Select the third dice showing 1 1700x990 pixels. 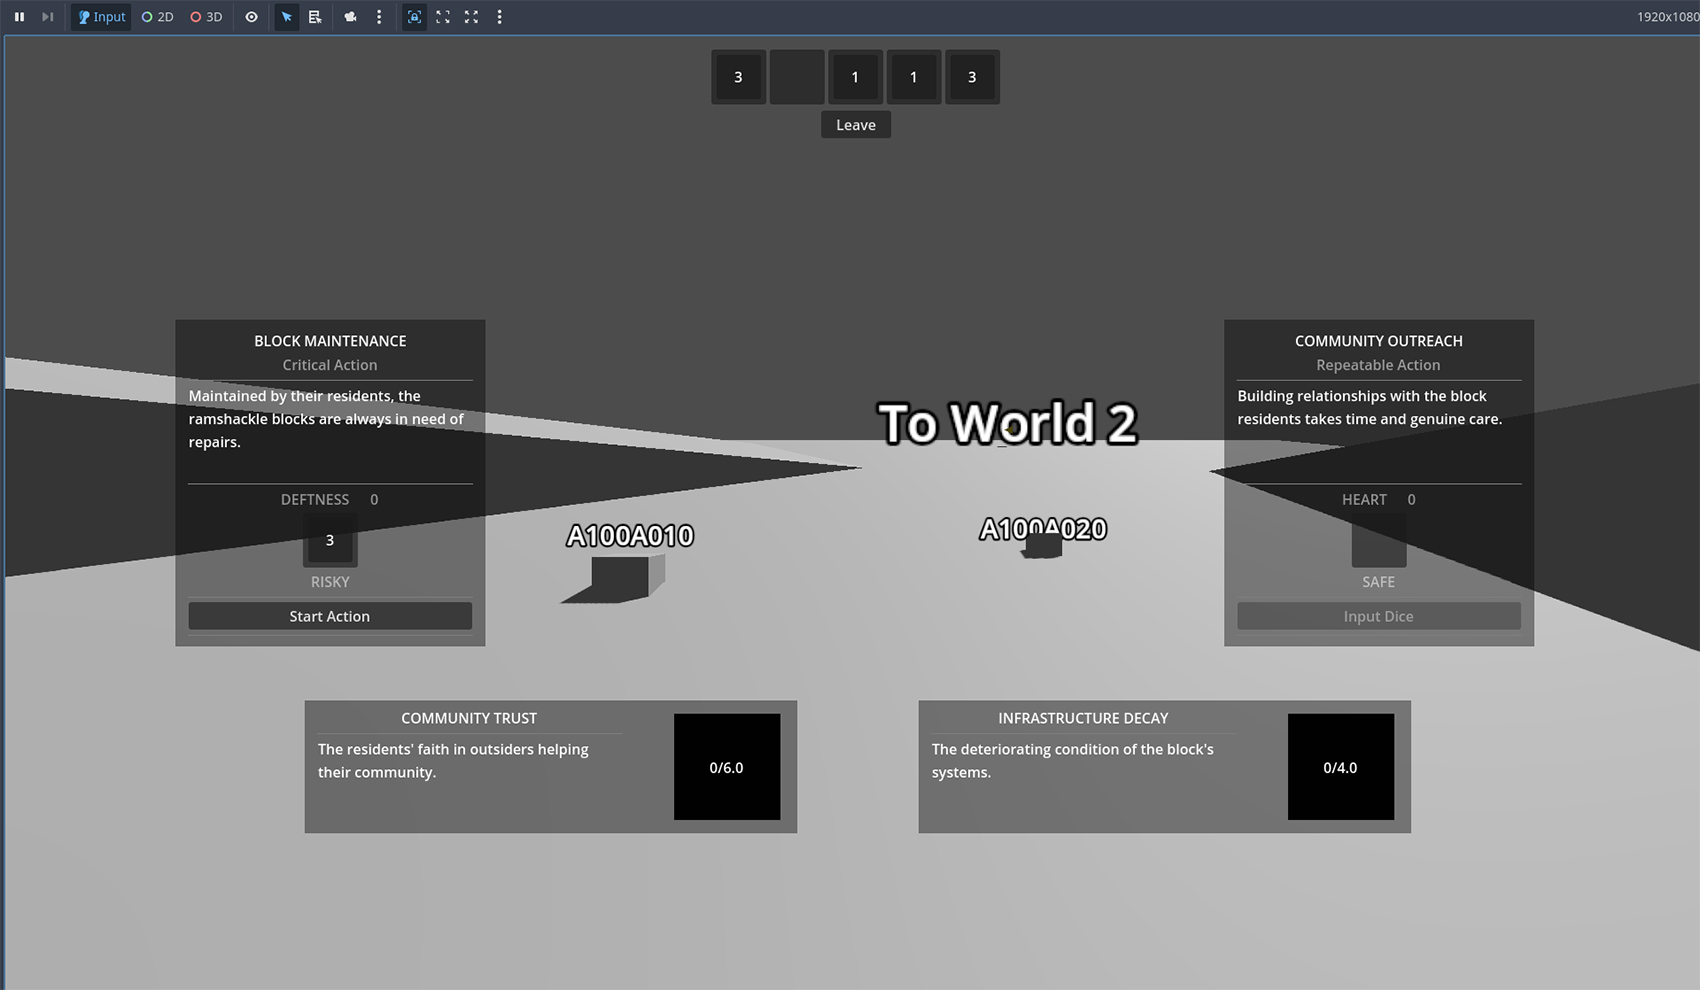click(x=855, y=77)
